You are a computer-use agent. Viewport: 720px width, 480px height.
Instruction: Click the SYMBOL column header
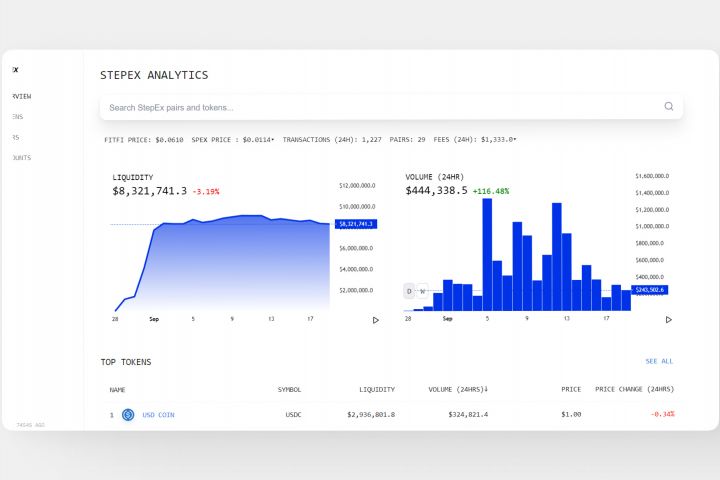[x=289, y=390]
